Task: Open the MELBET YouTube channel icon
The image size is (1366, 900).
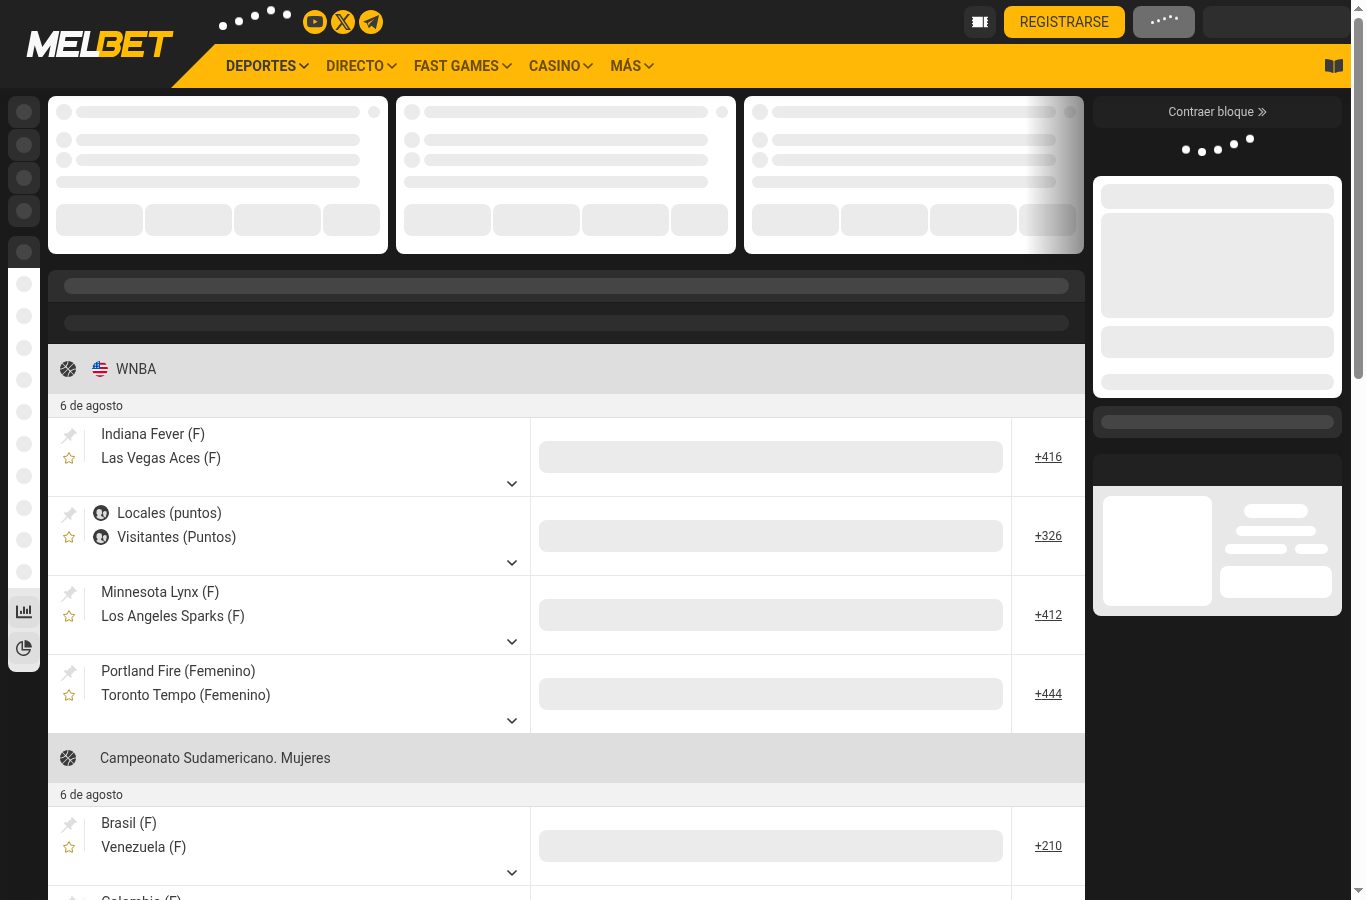Action: [315, 22]
